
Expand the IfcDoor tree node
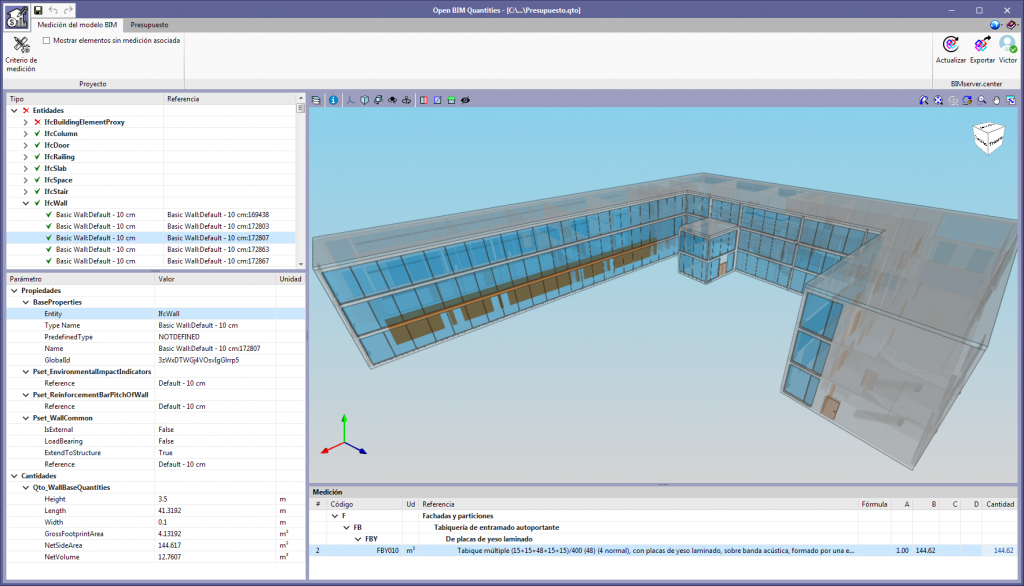pos(25,145)
